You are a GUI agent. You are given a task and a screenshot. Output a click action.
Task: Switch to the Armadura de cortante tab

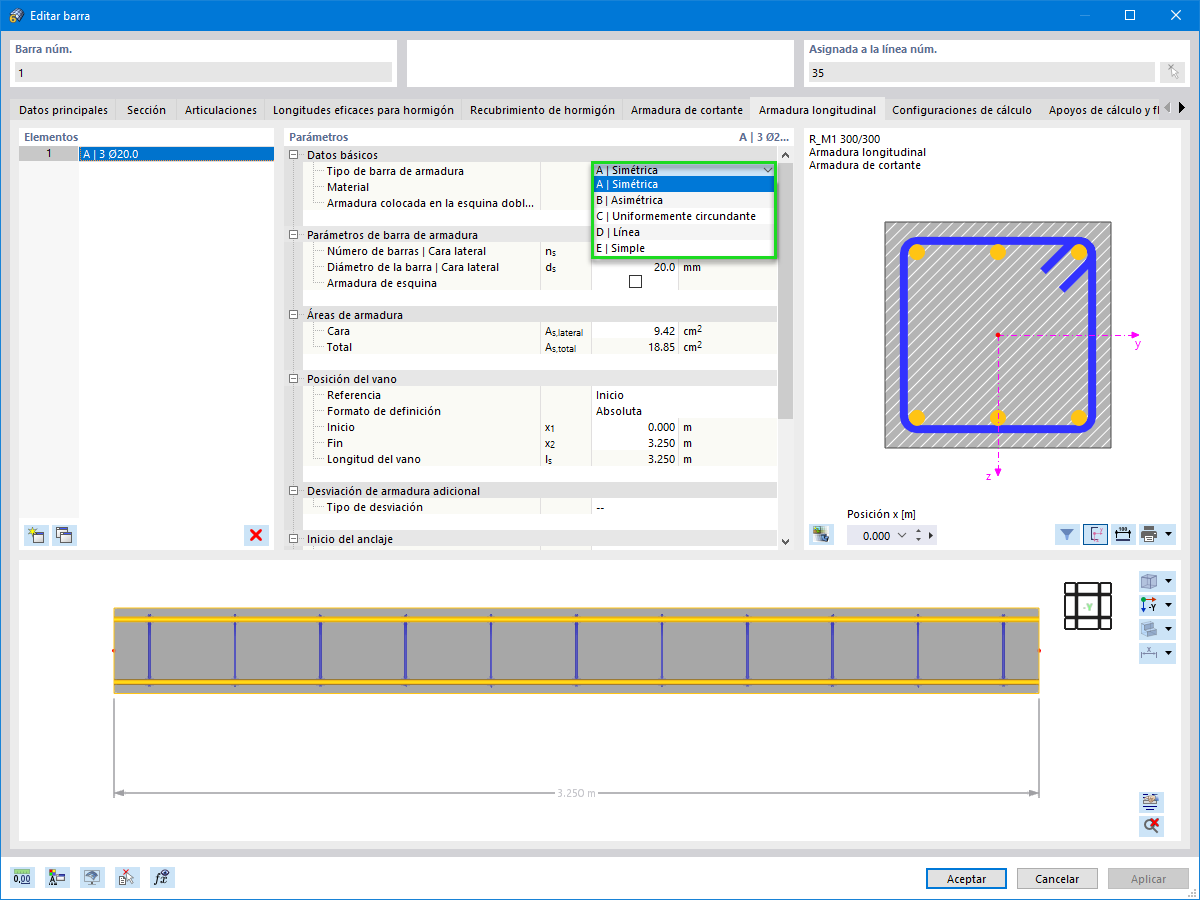(x=687, y=110)
